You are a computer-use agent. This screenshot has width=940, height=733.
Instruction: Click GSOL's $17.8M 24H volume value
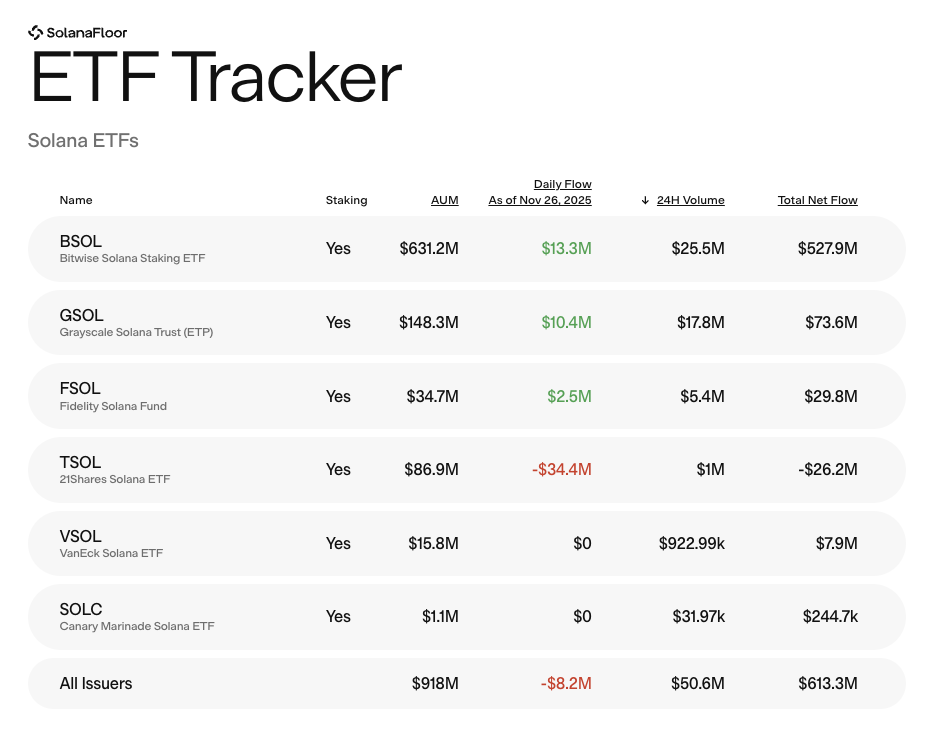(x=701, y=322)
